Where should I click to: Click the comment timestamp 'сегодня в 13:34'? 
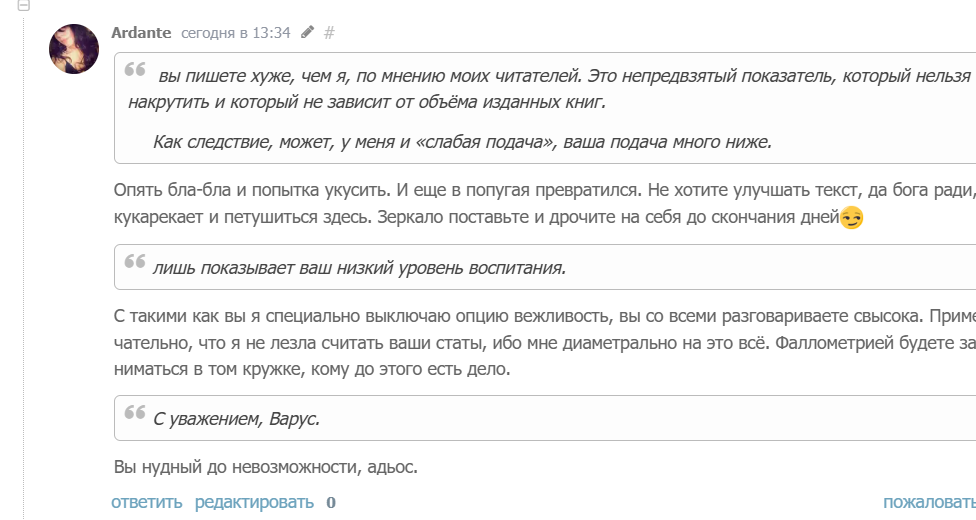pyautogui.click(x=236, y=33)
